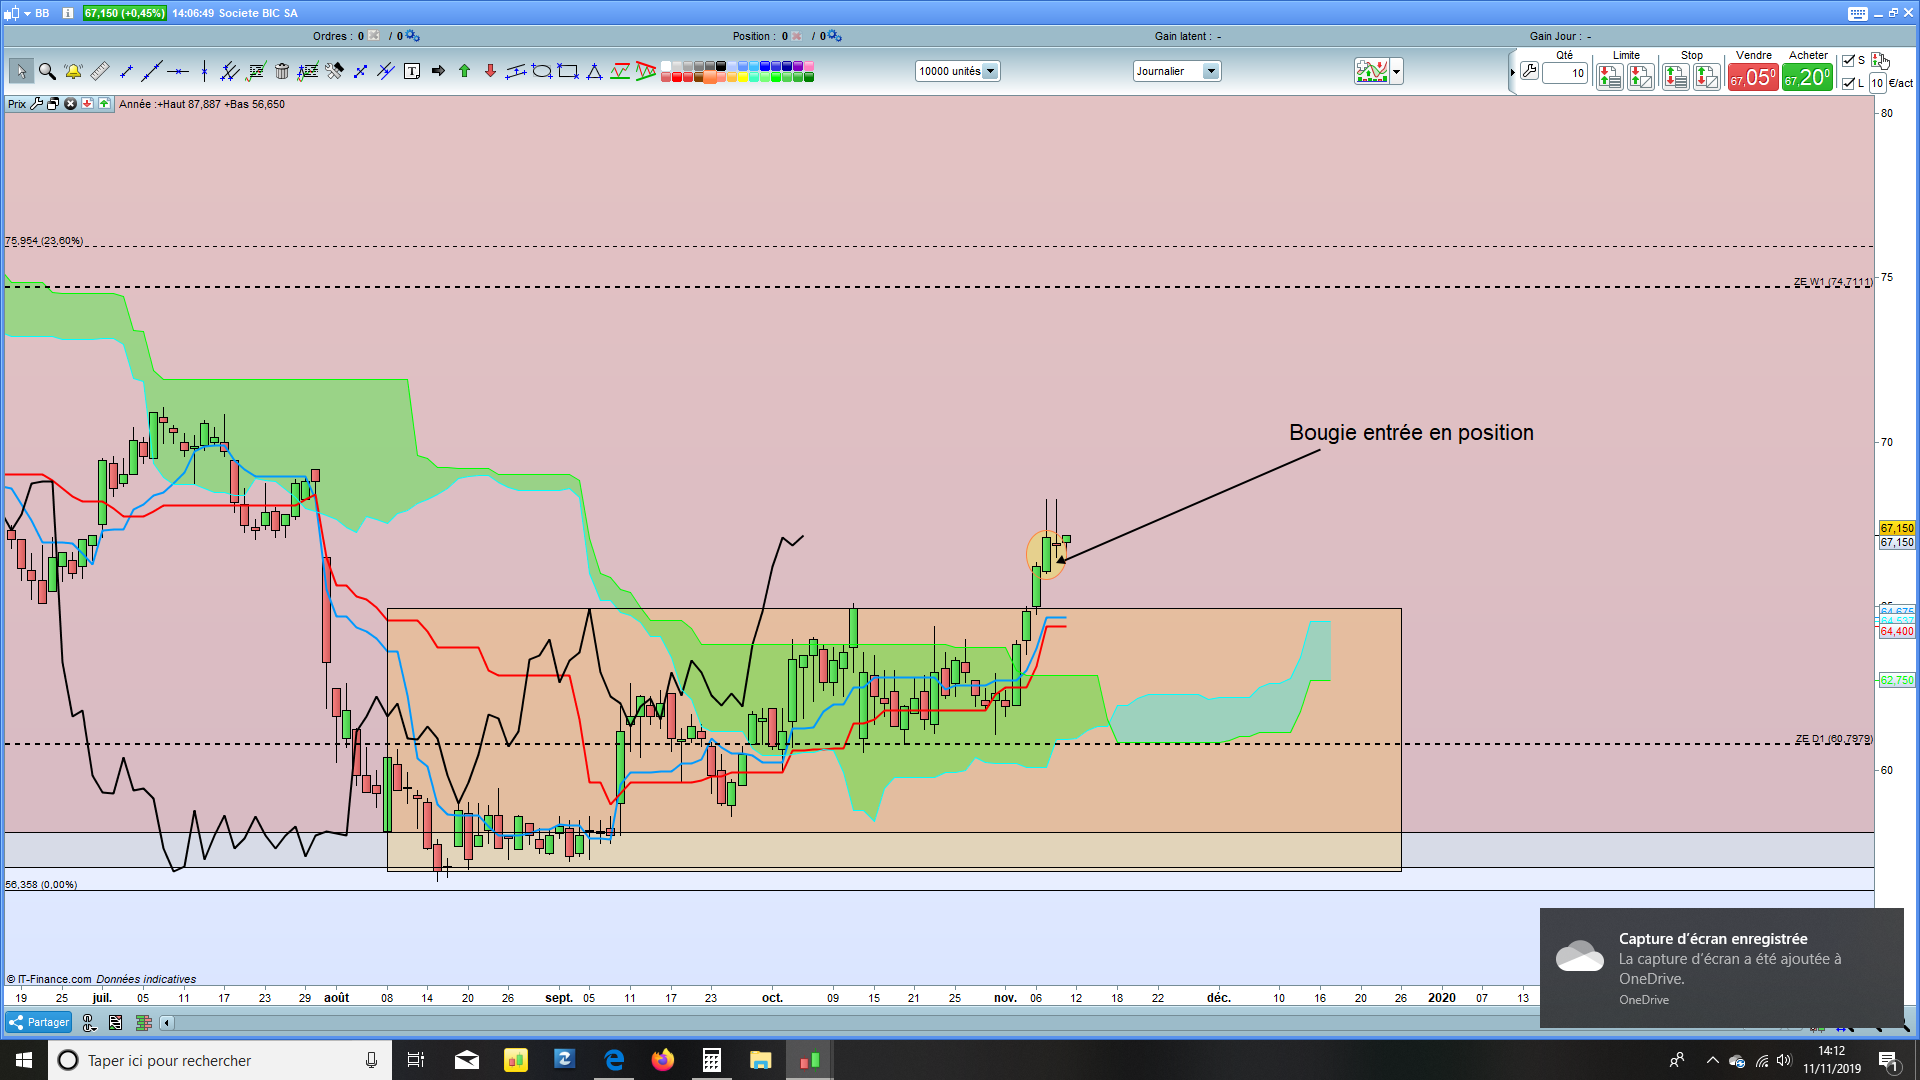Toggle the S checkbox
Image resolution: width=1920 pixels, height=1080 pixels.
click(x=1848, y=61)
